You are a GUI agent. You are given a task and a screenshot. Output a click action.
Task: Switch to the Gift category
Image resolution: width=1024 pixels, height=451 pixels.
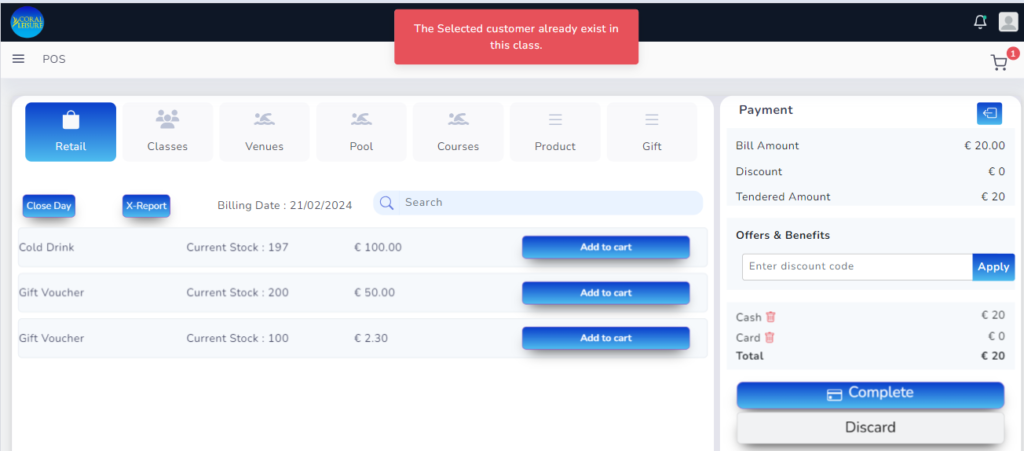652,132
